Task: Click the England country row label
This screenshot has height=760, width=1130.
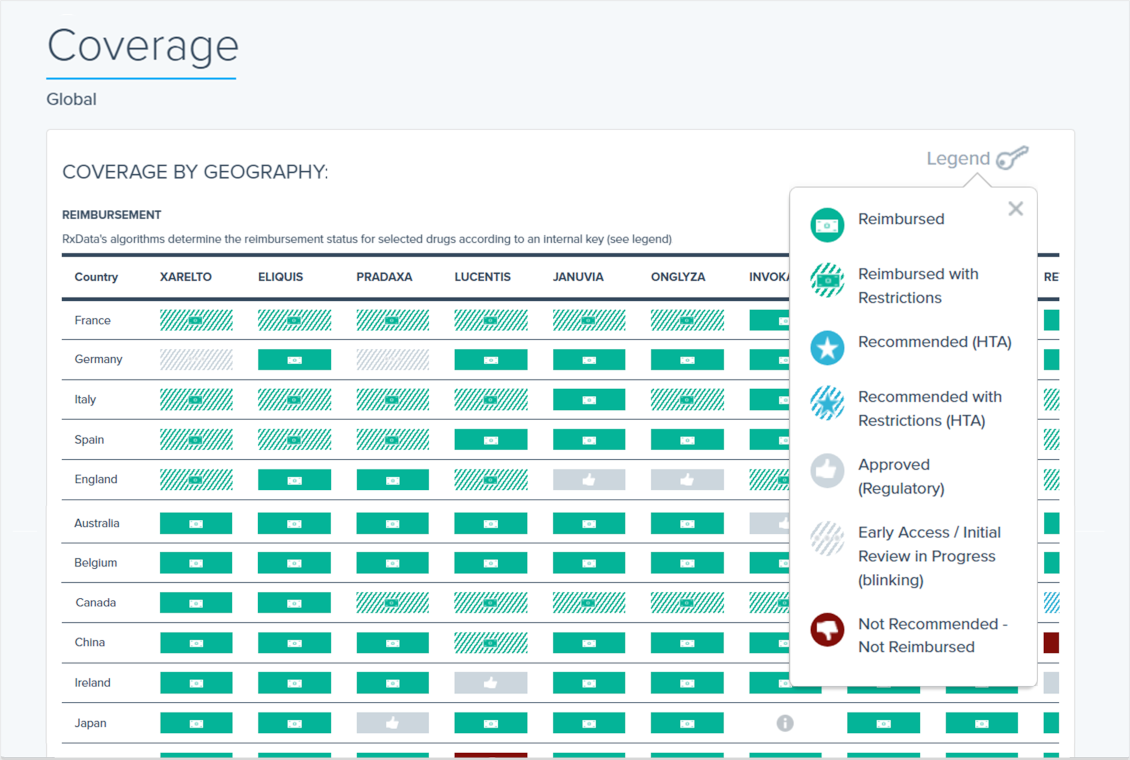Action: tap(96, 479)
